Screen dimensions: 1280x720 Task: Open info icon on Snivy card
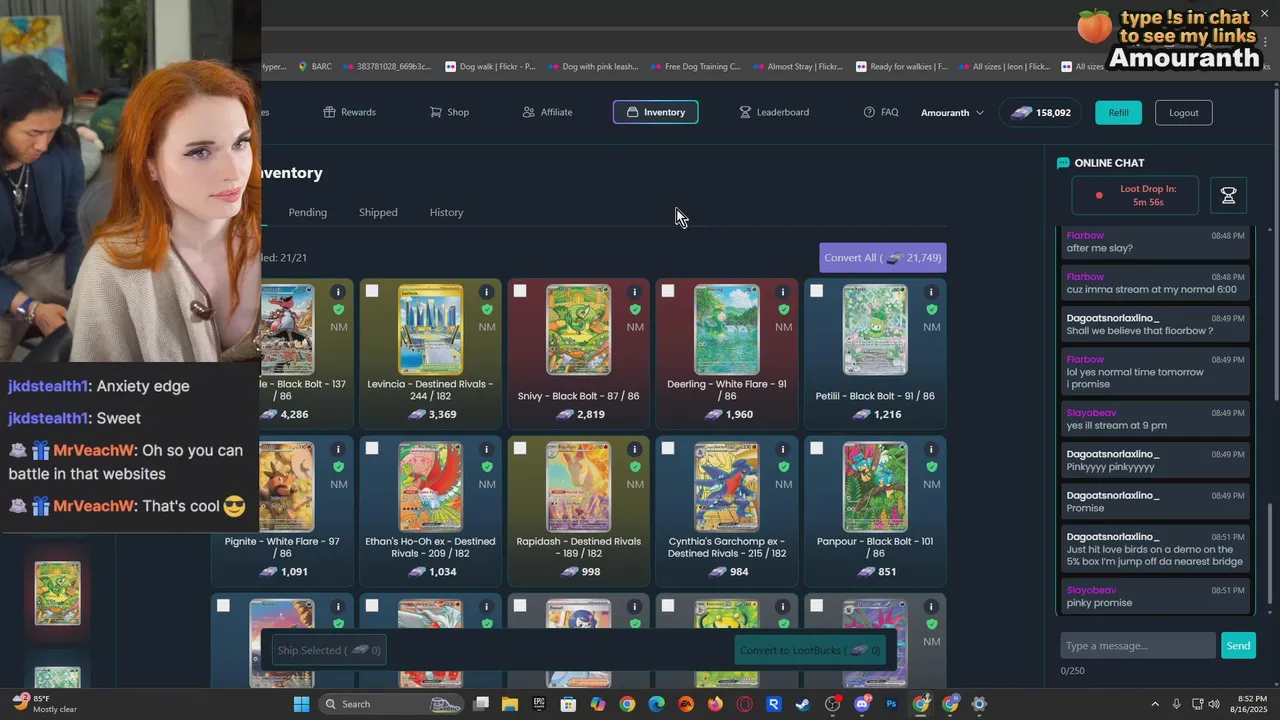tap(634, 292)
